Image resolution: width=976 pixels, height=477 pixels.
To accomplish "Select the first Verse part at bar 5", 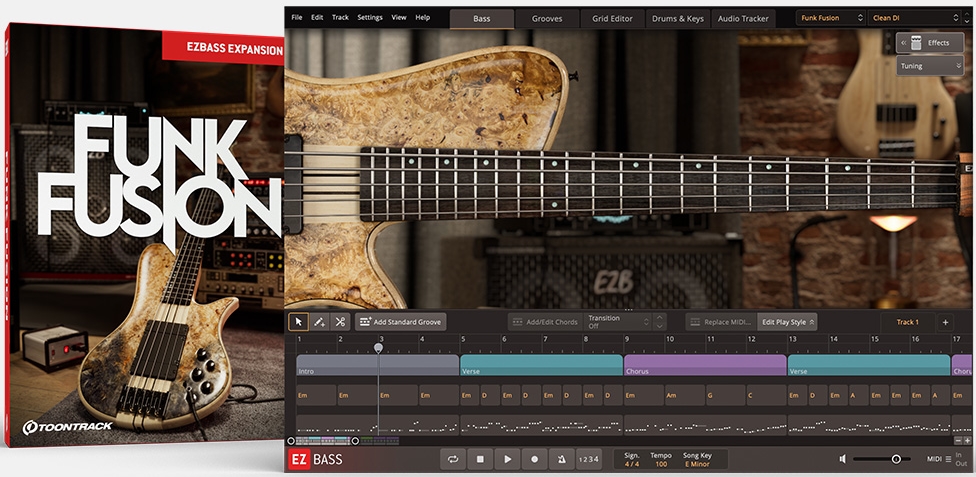I will pos(542,365).
